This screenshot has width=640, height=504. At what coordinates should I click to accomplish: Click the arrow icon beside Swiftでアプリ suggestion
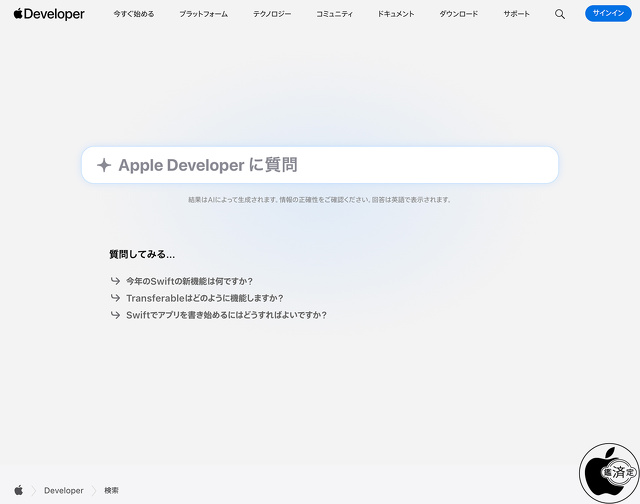115,315
